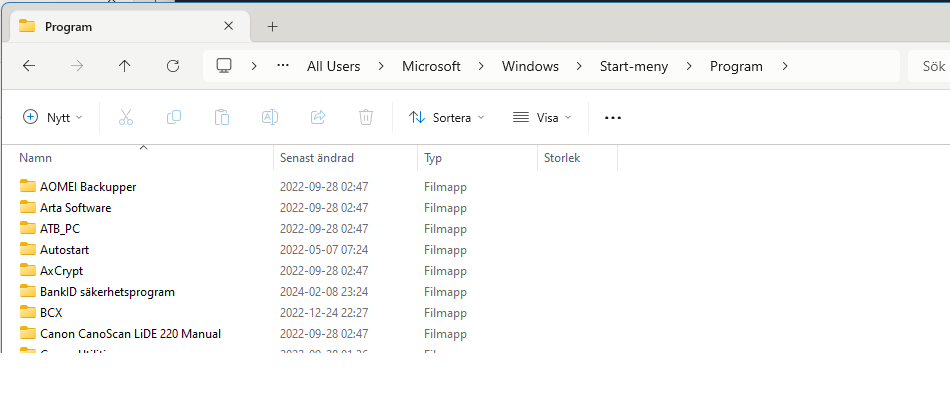Open the Nytt dropdown menu
Viewport: 950px width, 401px height.
(53, 118)
